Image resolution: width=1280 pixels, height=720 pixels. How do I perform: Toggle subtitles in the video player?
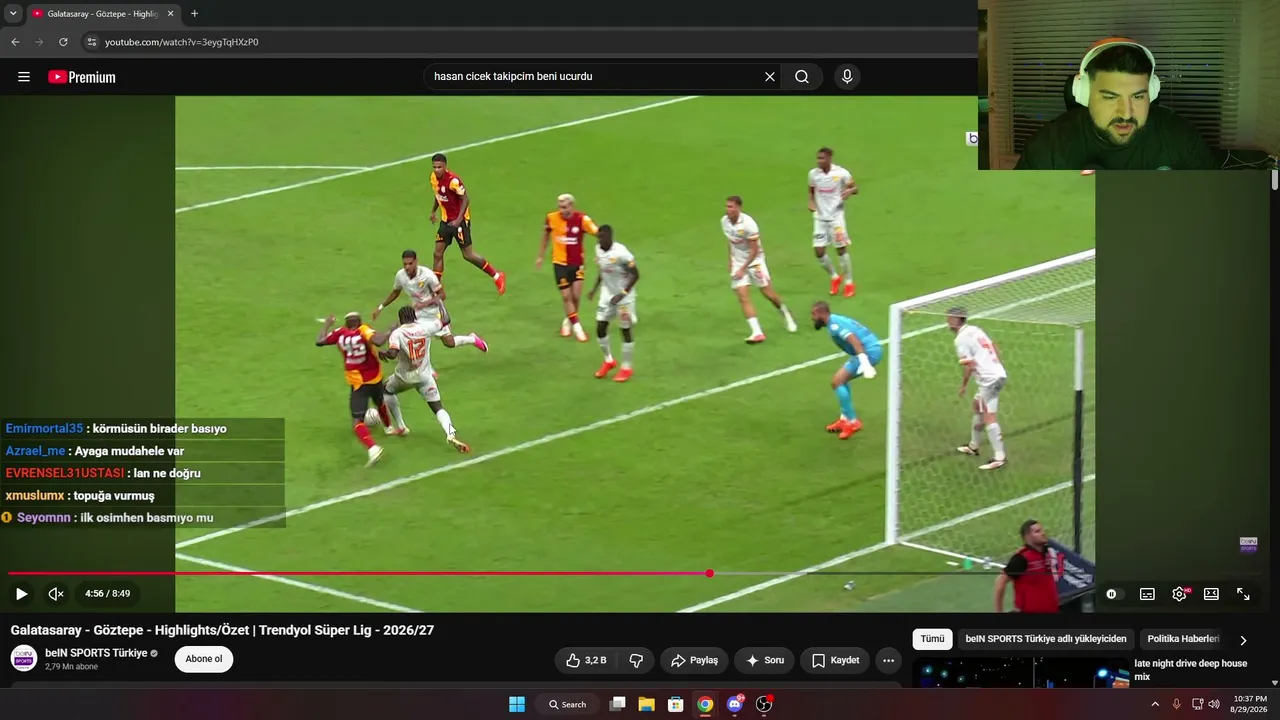1147,594
